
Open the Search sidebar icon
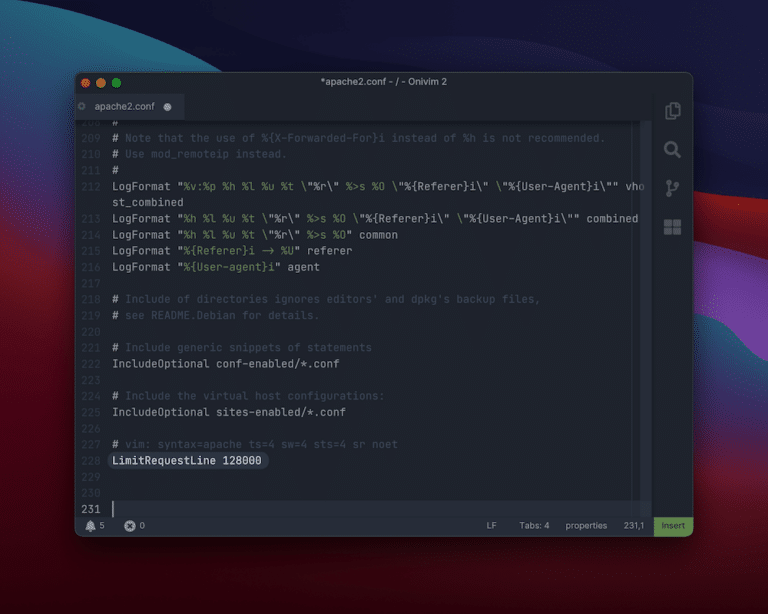click(x=672, y=150)
